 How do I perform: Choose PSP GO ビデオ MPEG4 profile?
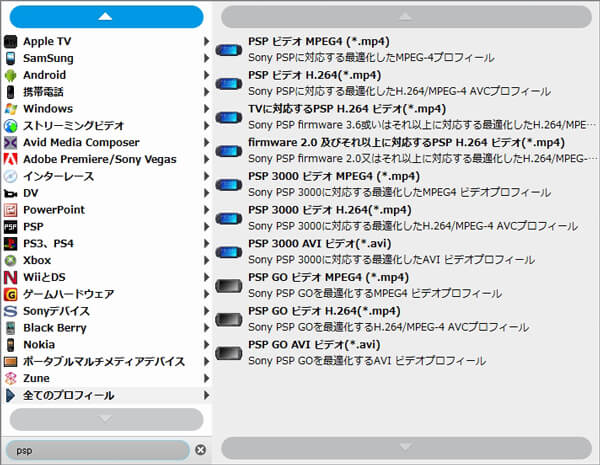pyautogui.click(x=406, y=286)
